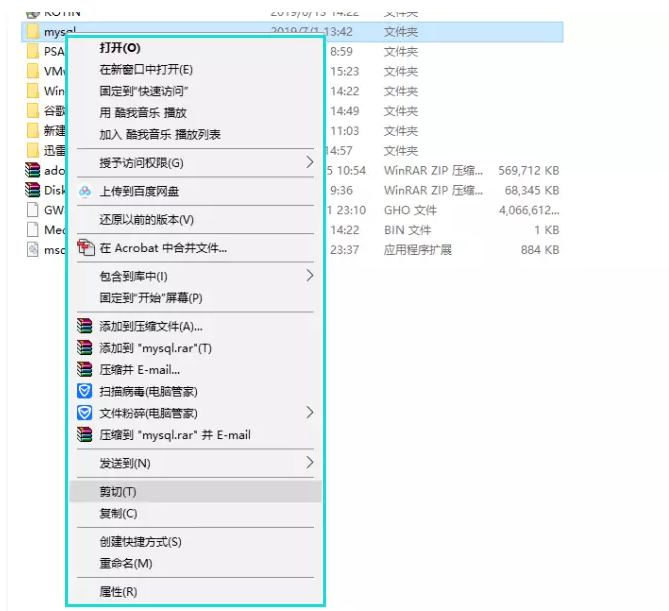Viewport: 669px width, 611px height.
Task: Click shield icon beside 文件粉碎(电脑管家)
Action: click(x=84, y=413)
